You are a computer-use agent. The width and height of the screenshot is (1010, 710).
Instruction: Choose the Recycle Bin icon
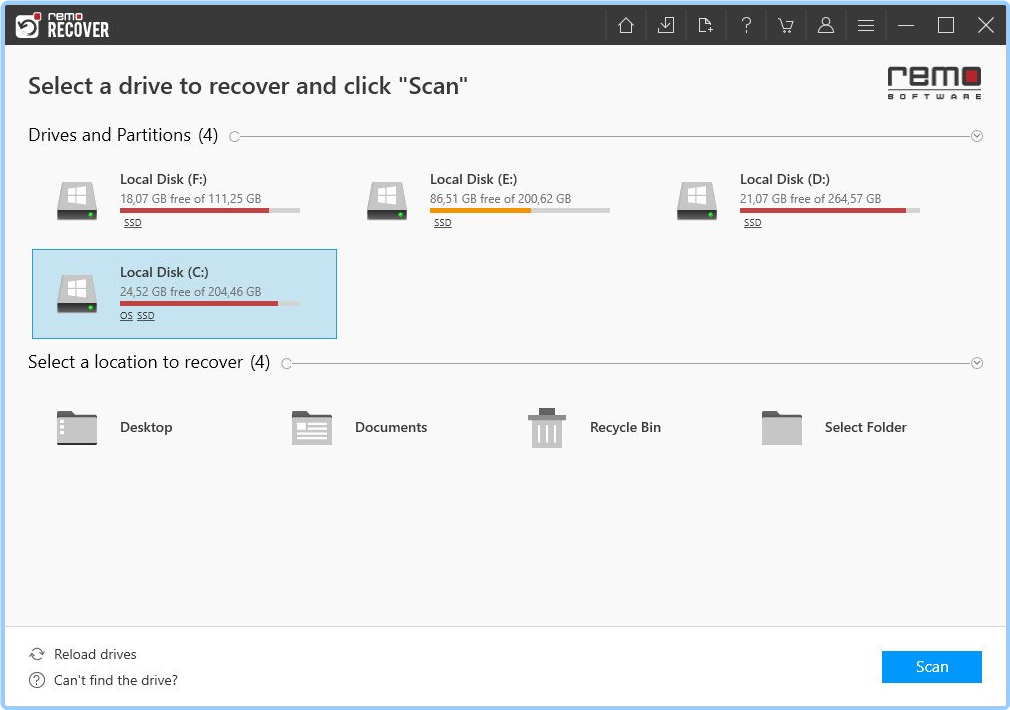pyautogui.click(x=547, y=428)
